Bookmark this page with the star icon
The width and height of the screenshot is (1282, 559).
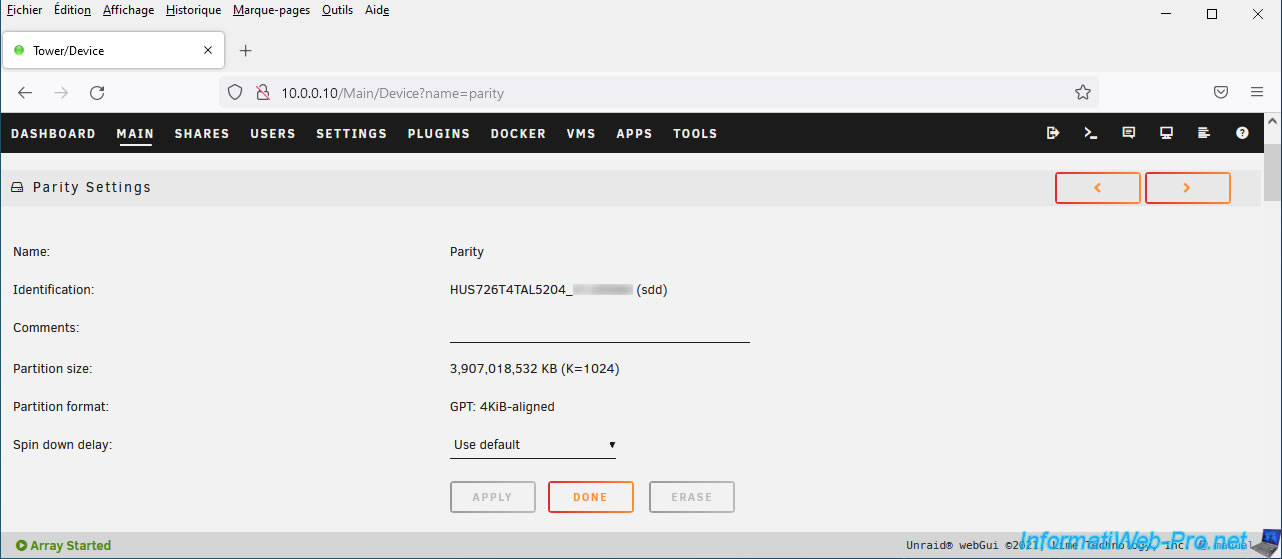pos(1082,92)
